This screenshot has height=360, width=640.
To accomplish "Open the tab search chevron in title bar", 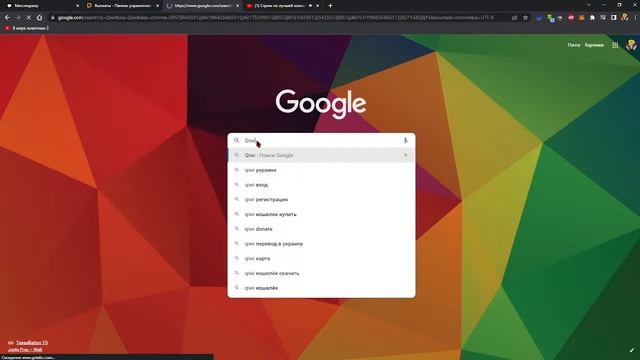I will [588, 5].
